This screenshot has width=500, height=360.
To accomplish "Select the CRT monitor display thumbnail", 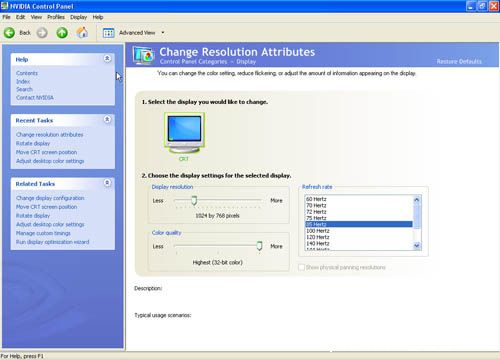I will click(184, 133).
